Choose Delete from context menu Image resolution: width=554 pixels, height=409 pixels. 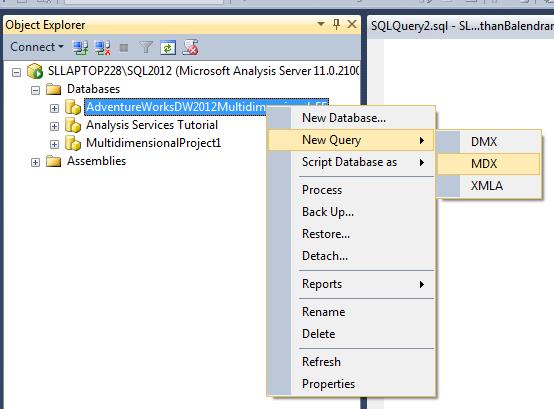click(351, 334)
